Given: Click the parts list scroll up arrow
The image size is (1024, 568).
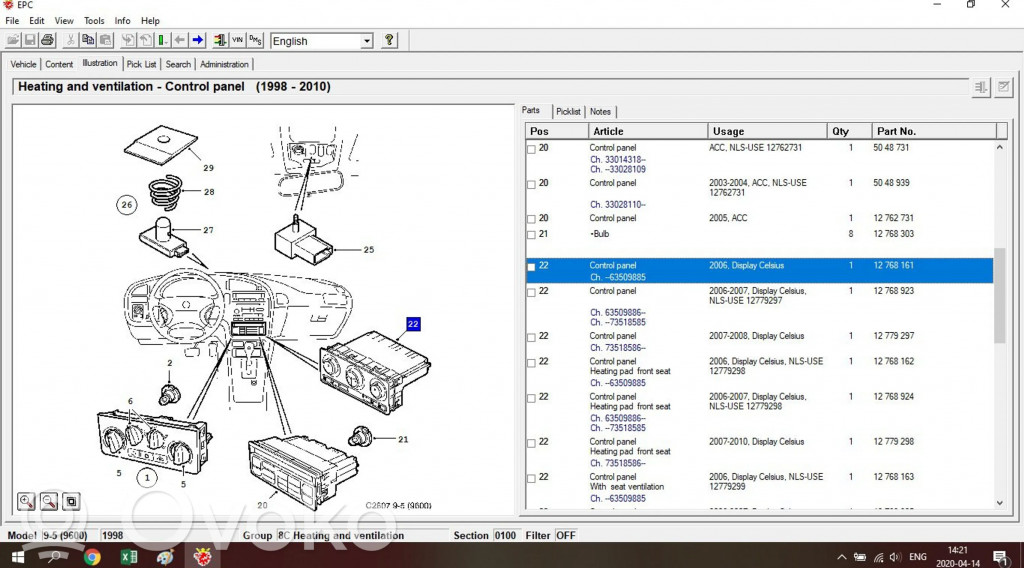Looking at the screenshot, I should (x=1000, y=148).
